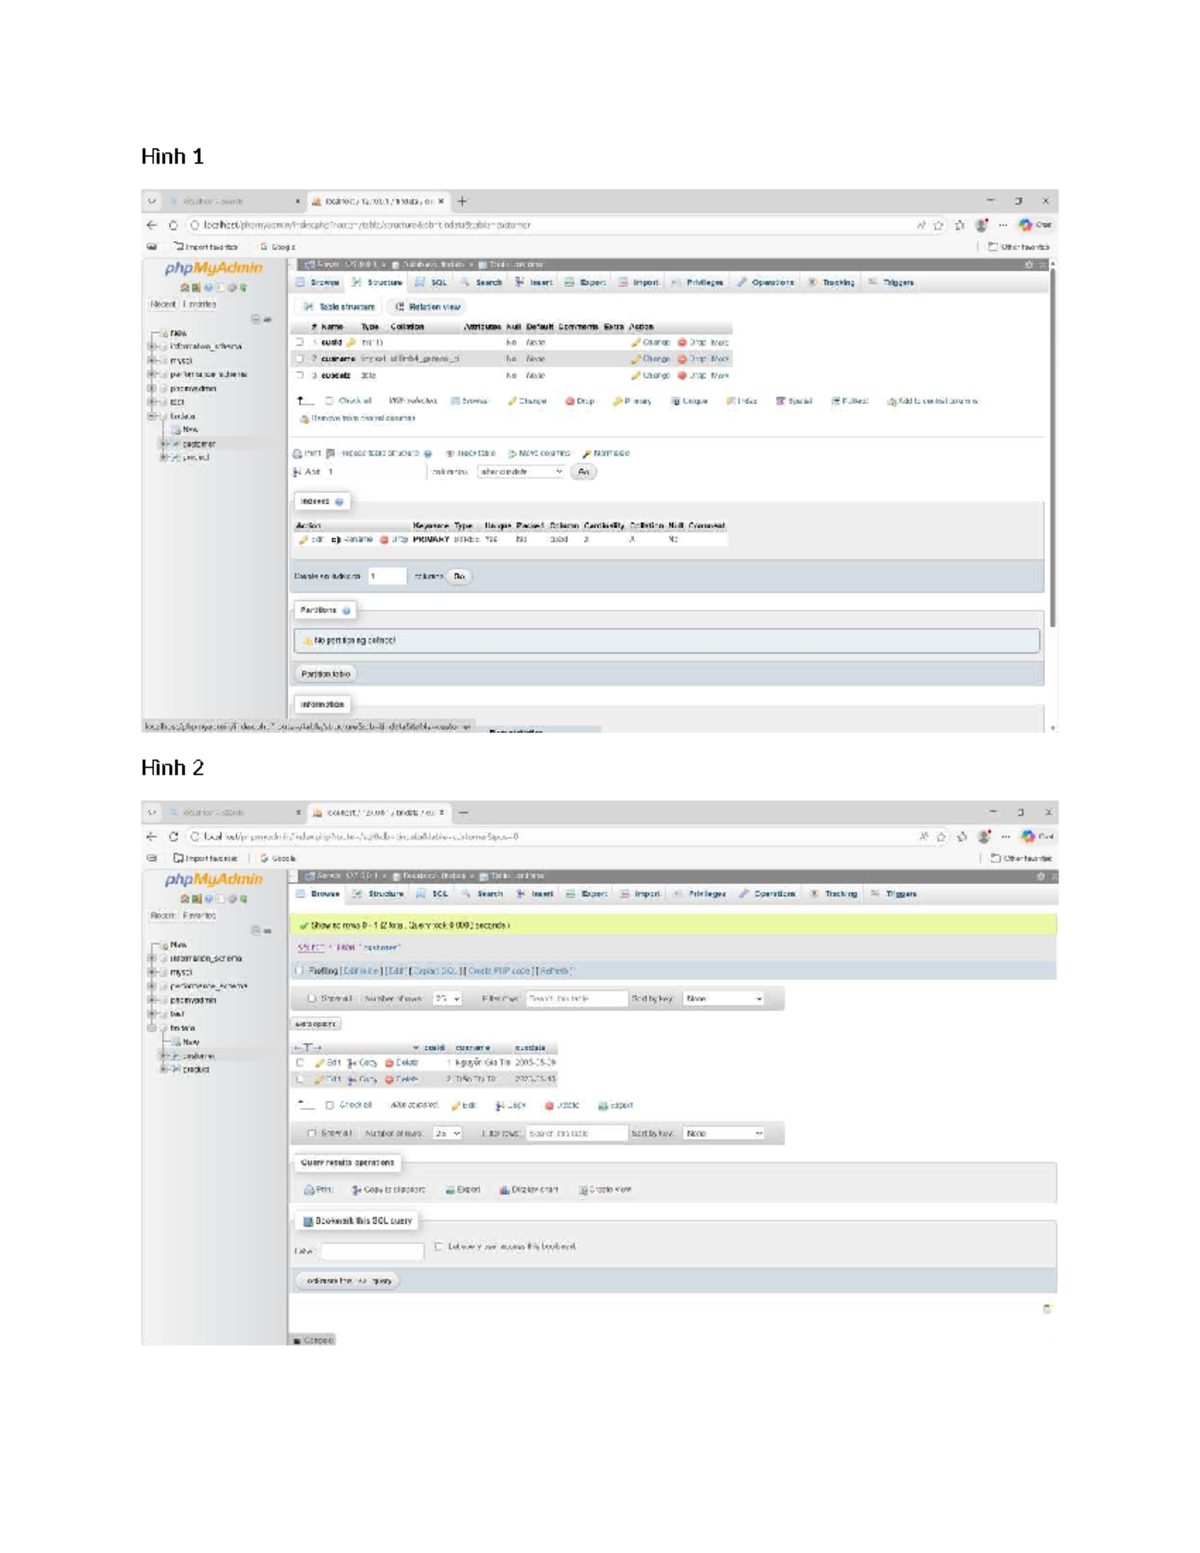This screenshot has width=1200, height=1553.
Task: Tick the checkbox for the cusid column row
Action: 299,343
